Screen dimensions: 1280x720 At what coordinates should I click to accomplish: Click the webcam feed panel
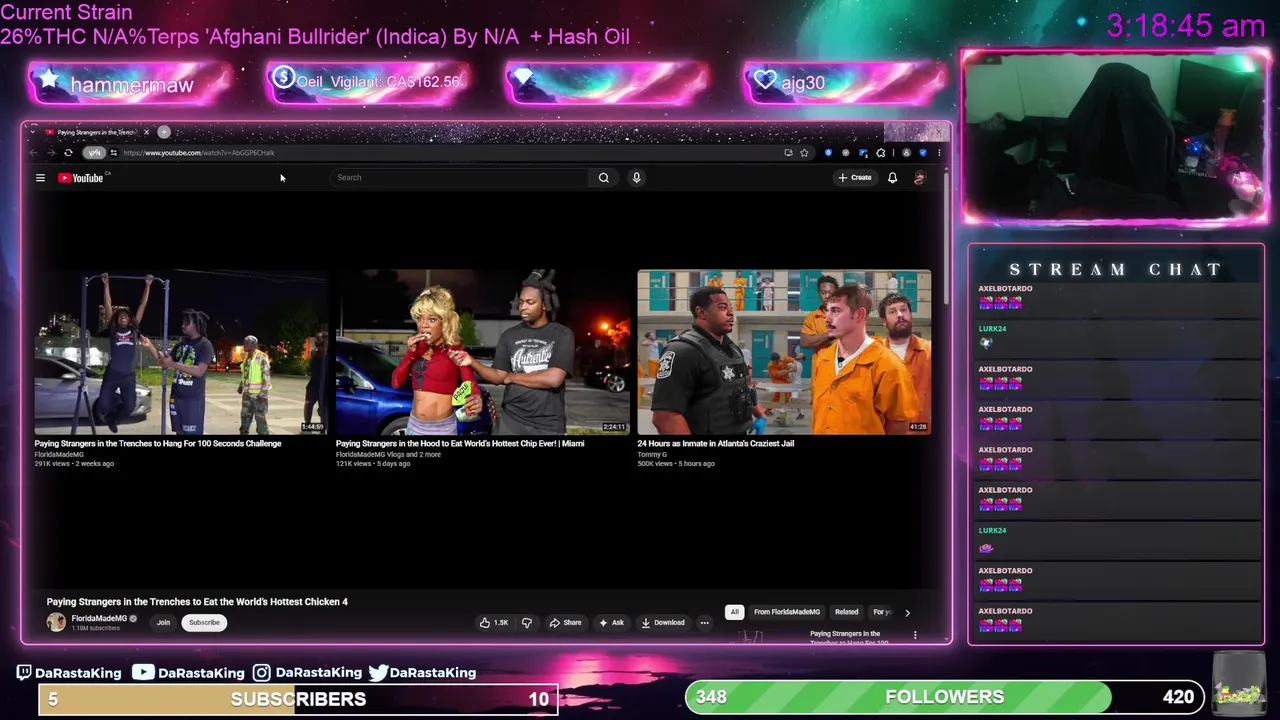(x=1115, y=137)
